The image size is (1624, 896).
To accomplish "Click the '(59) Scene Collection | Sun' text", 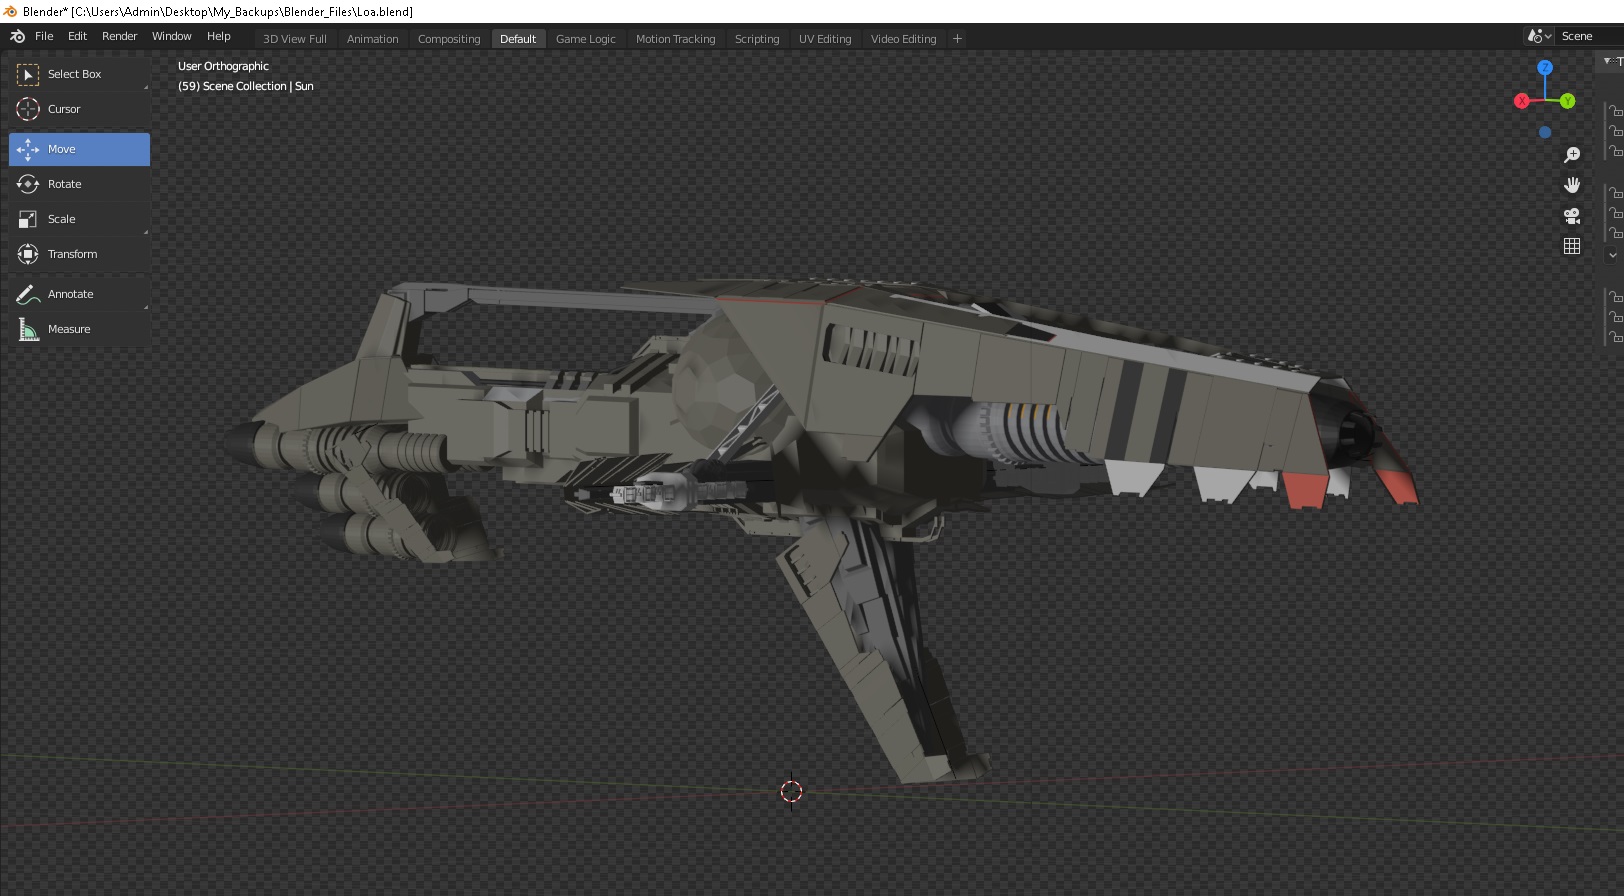I will [x=246, y=86].
